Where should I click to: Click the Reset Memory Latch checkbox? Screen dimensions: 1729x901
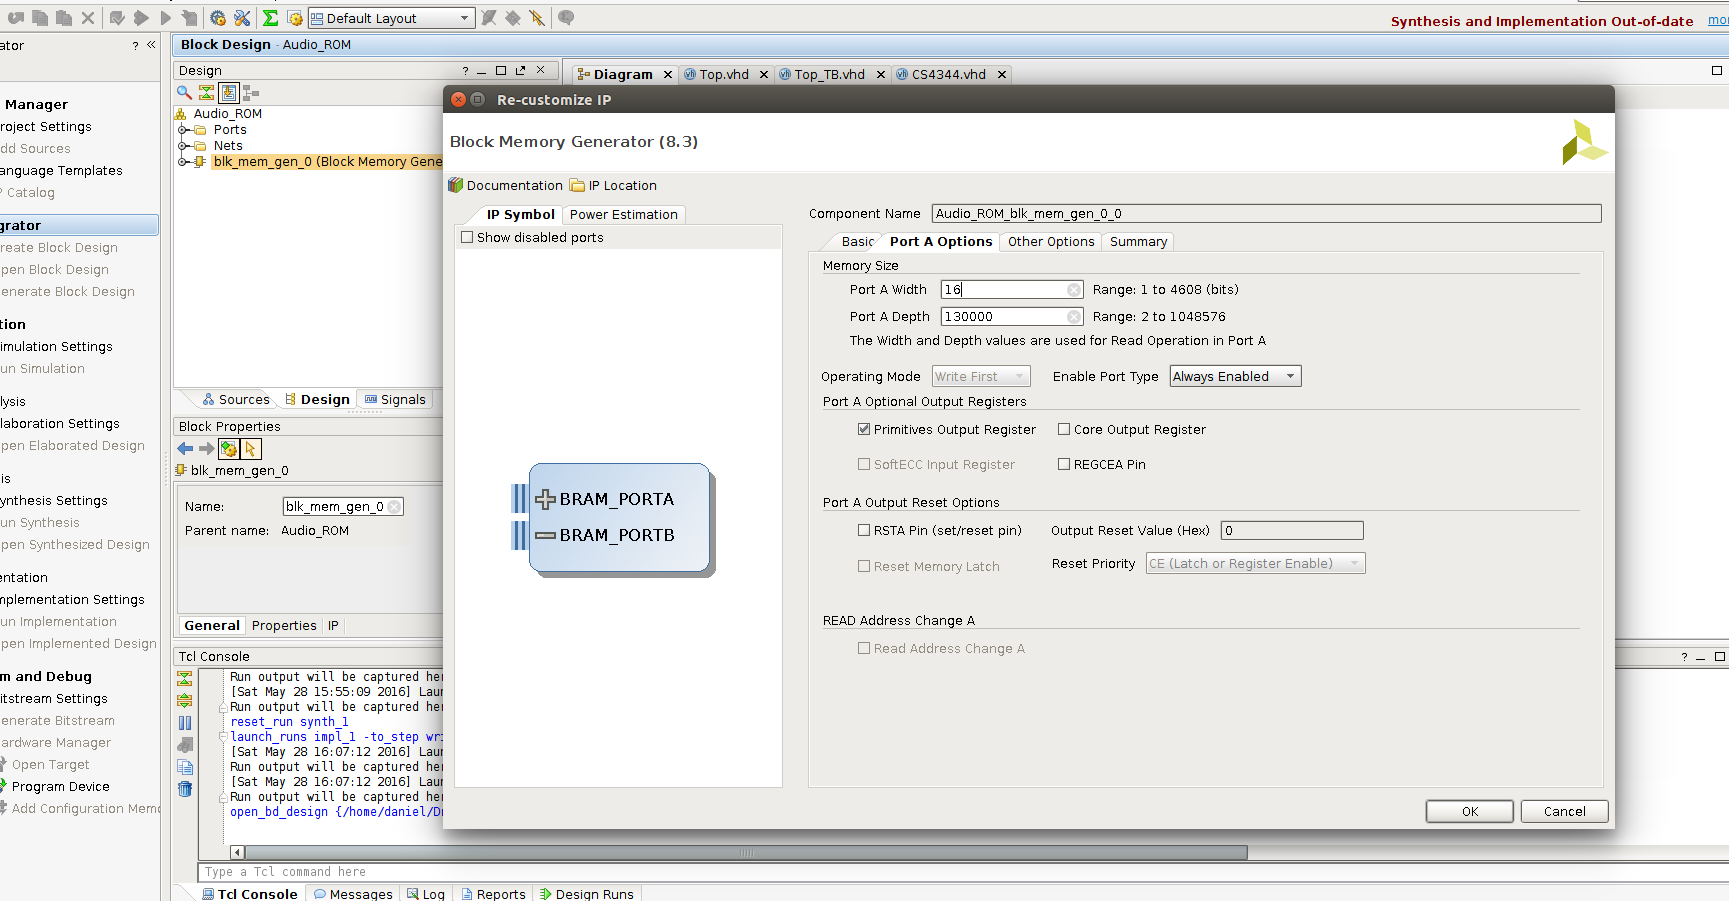864,566
